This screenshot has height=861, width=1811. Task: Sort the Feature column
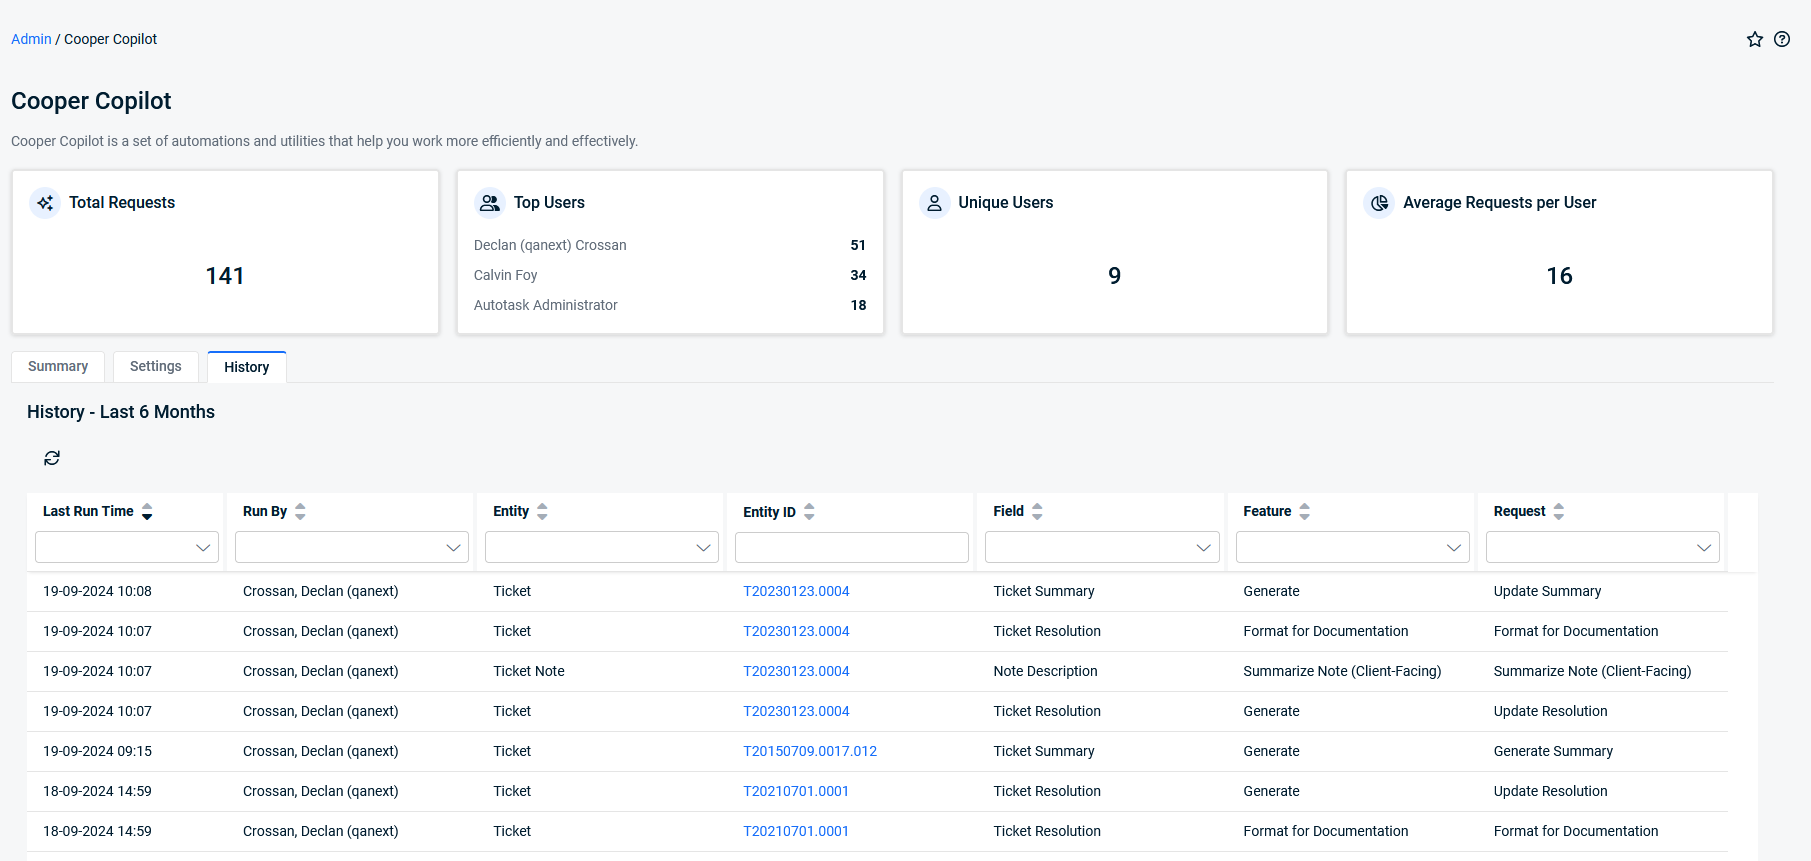(x=1304, y=511)
